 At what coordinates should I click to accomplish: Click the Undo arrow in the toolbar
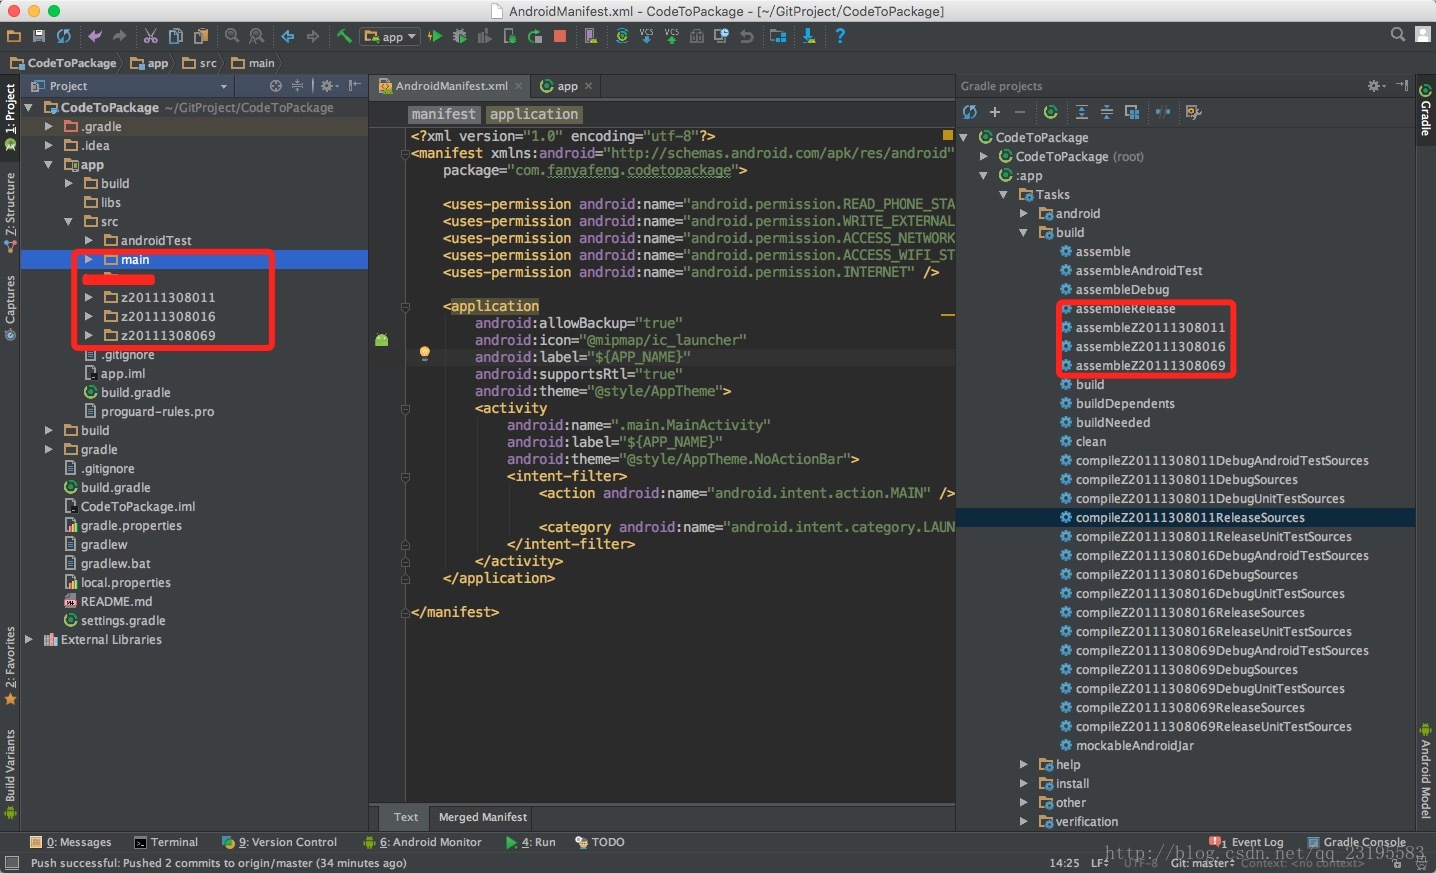coord(95,36)
